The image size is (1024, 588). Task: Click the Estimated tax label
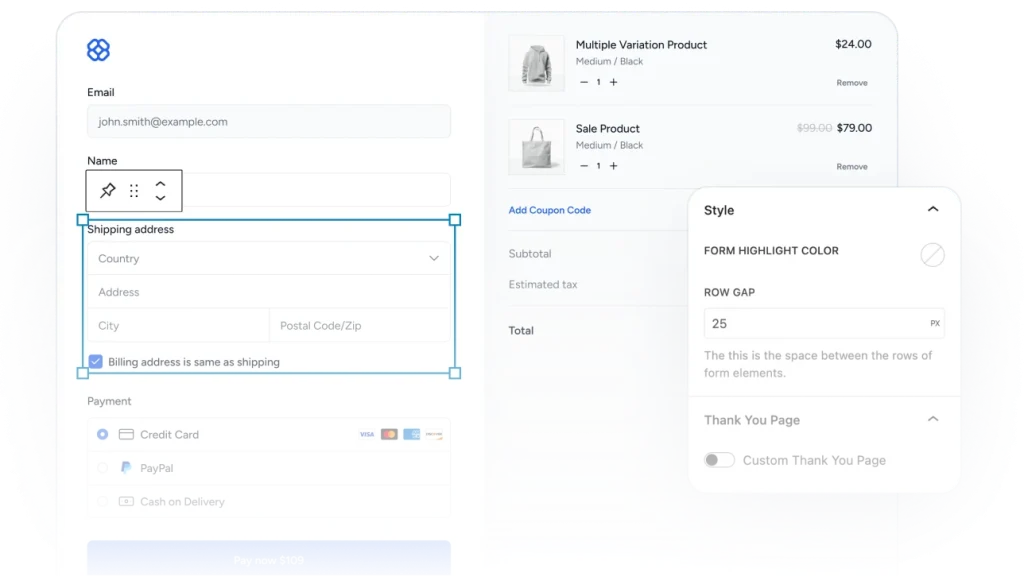pos(543,285)
